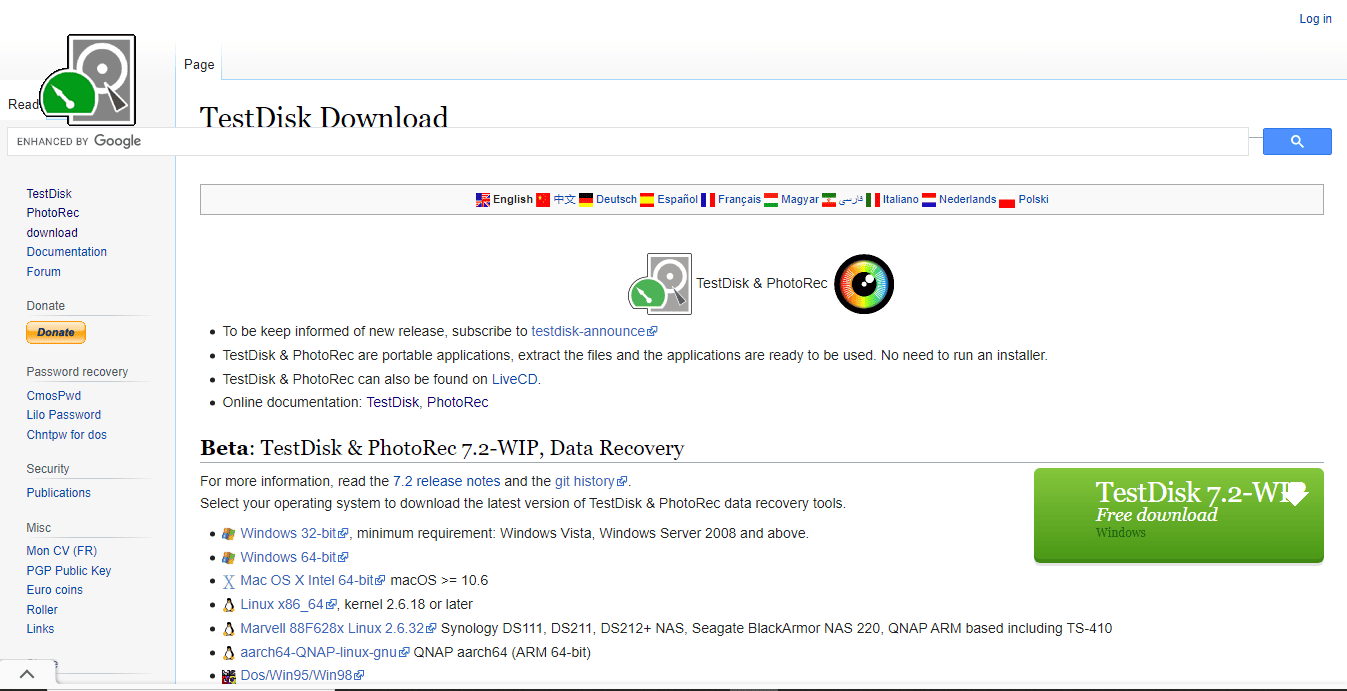Click the Hungarian flag icon

(771, 200)
